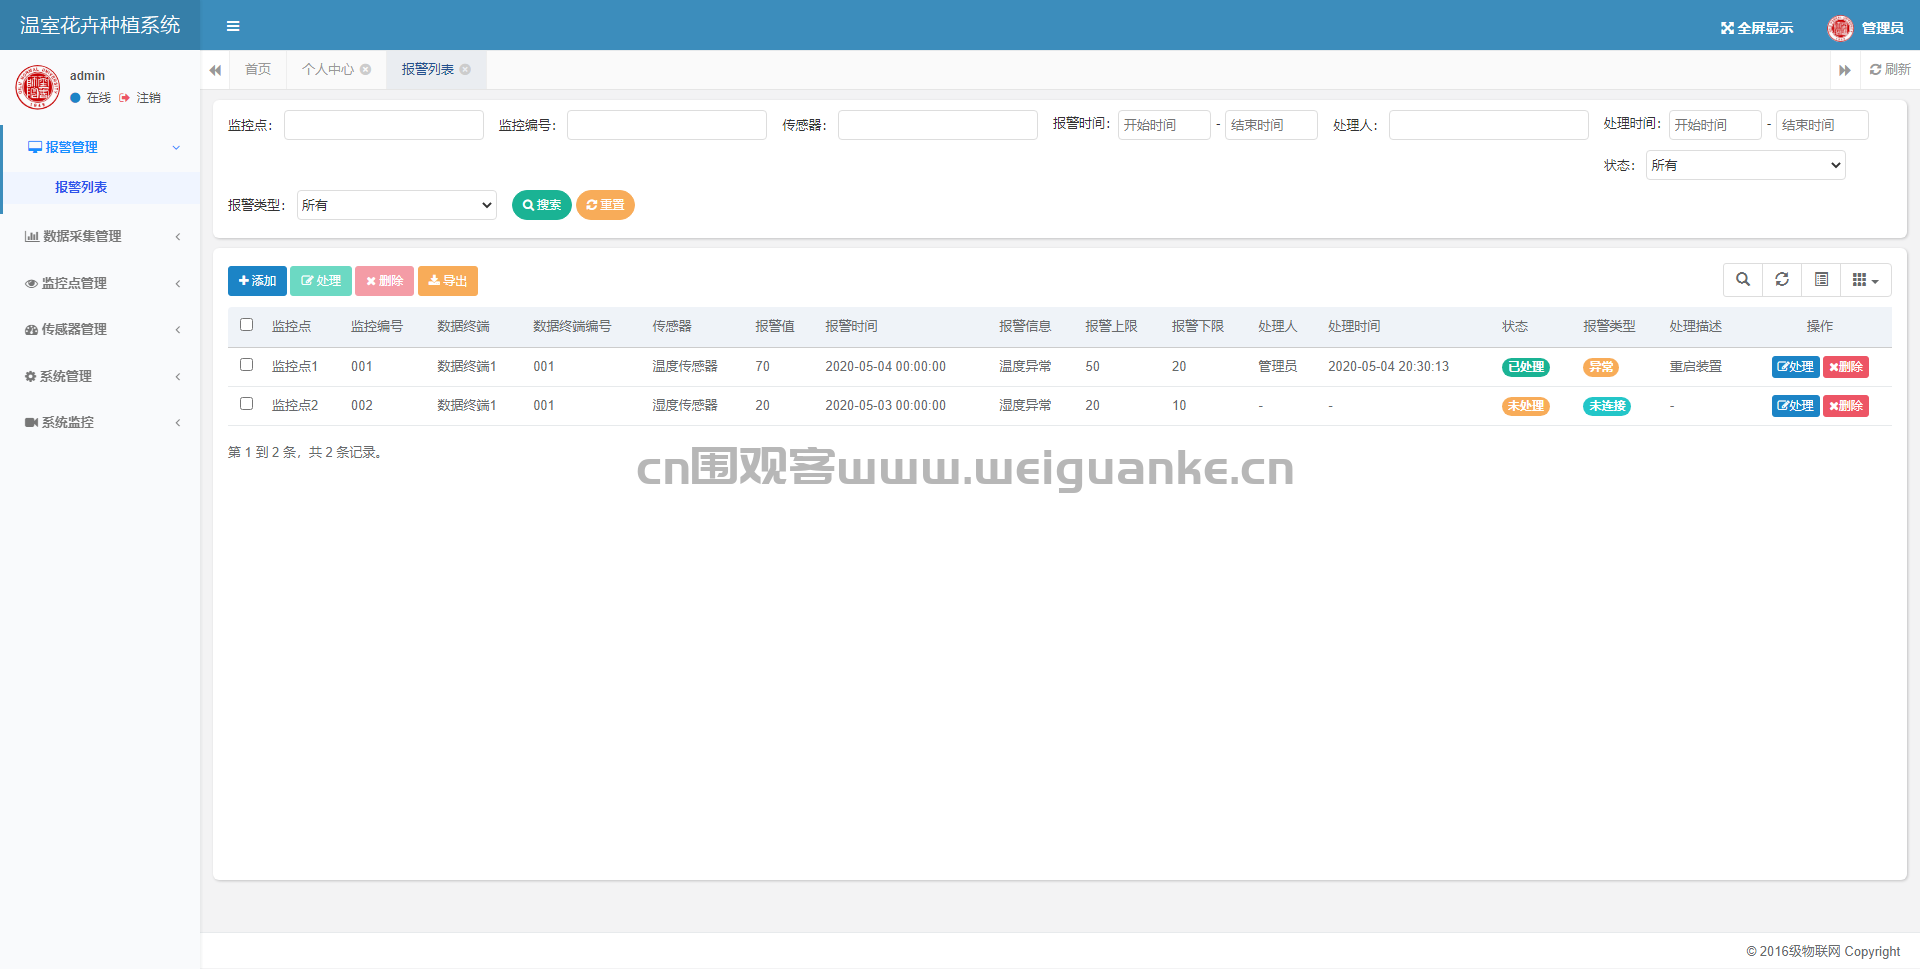Click the 删除 toolbar button
This screenshot has height=969, width=1920.
click(384, 281)
